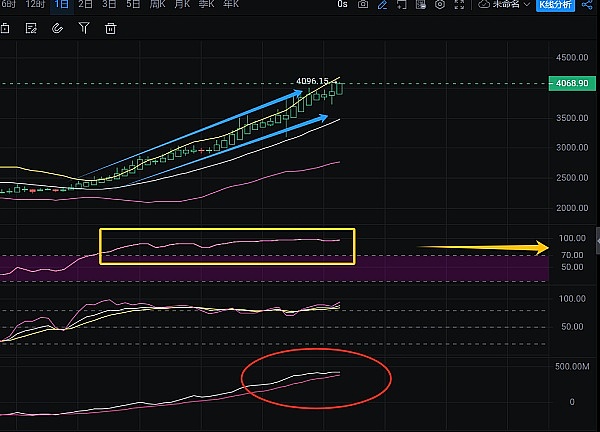Image resolution: width=600 pixels, height=432 pixels.
Task: Click the 0s countdown indicator
Action: coord(343,5)
